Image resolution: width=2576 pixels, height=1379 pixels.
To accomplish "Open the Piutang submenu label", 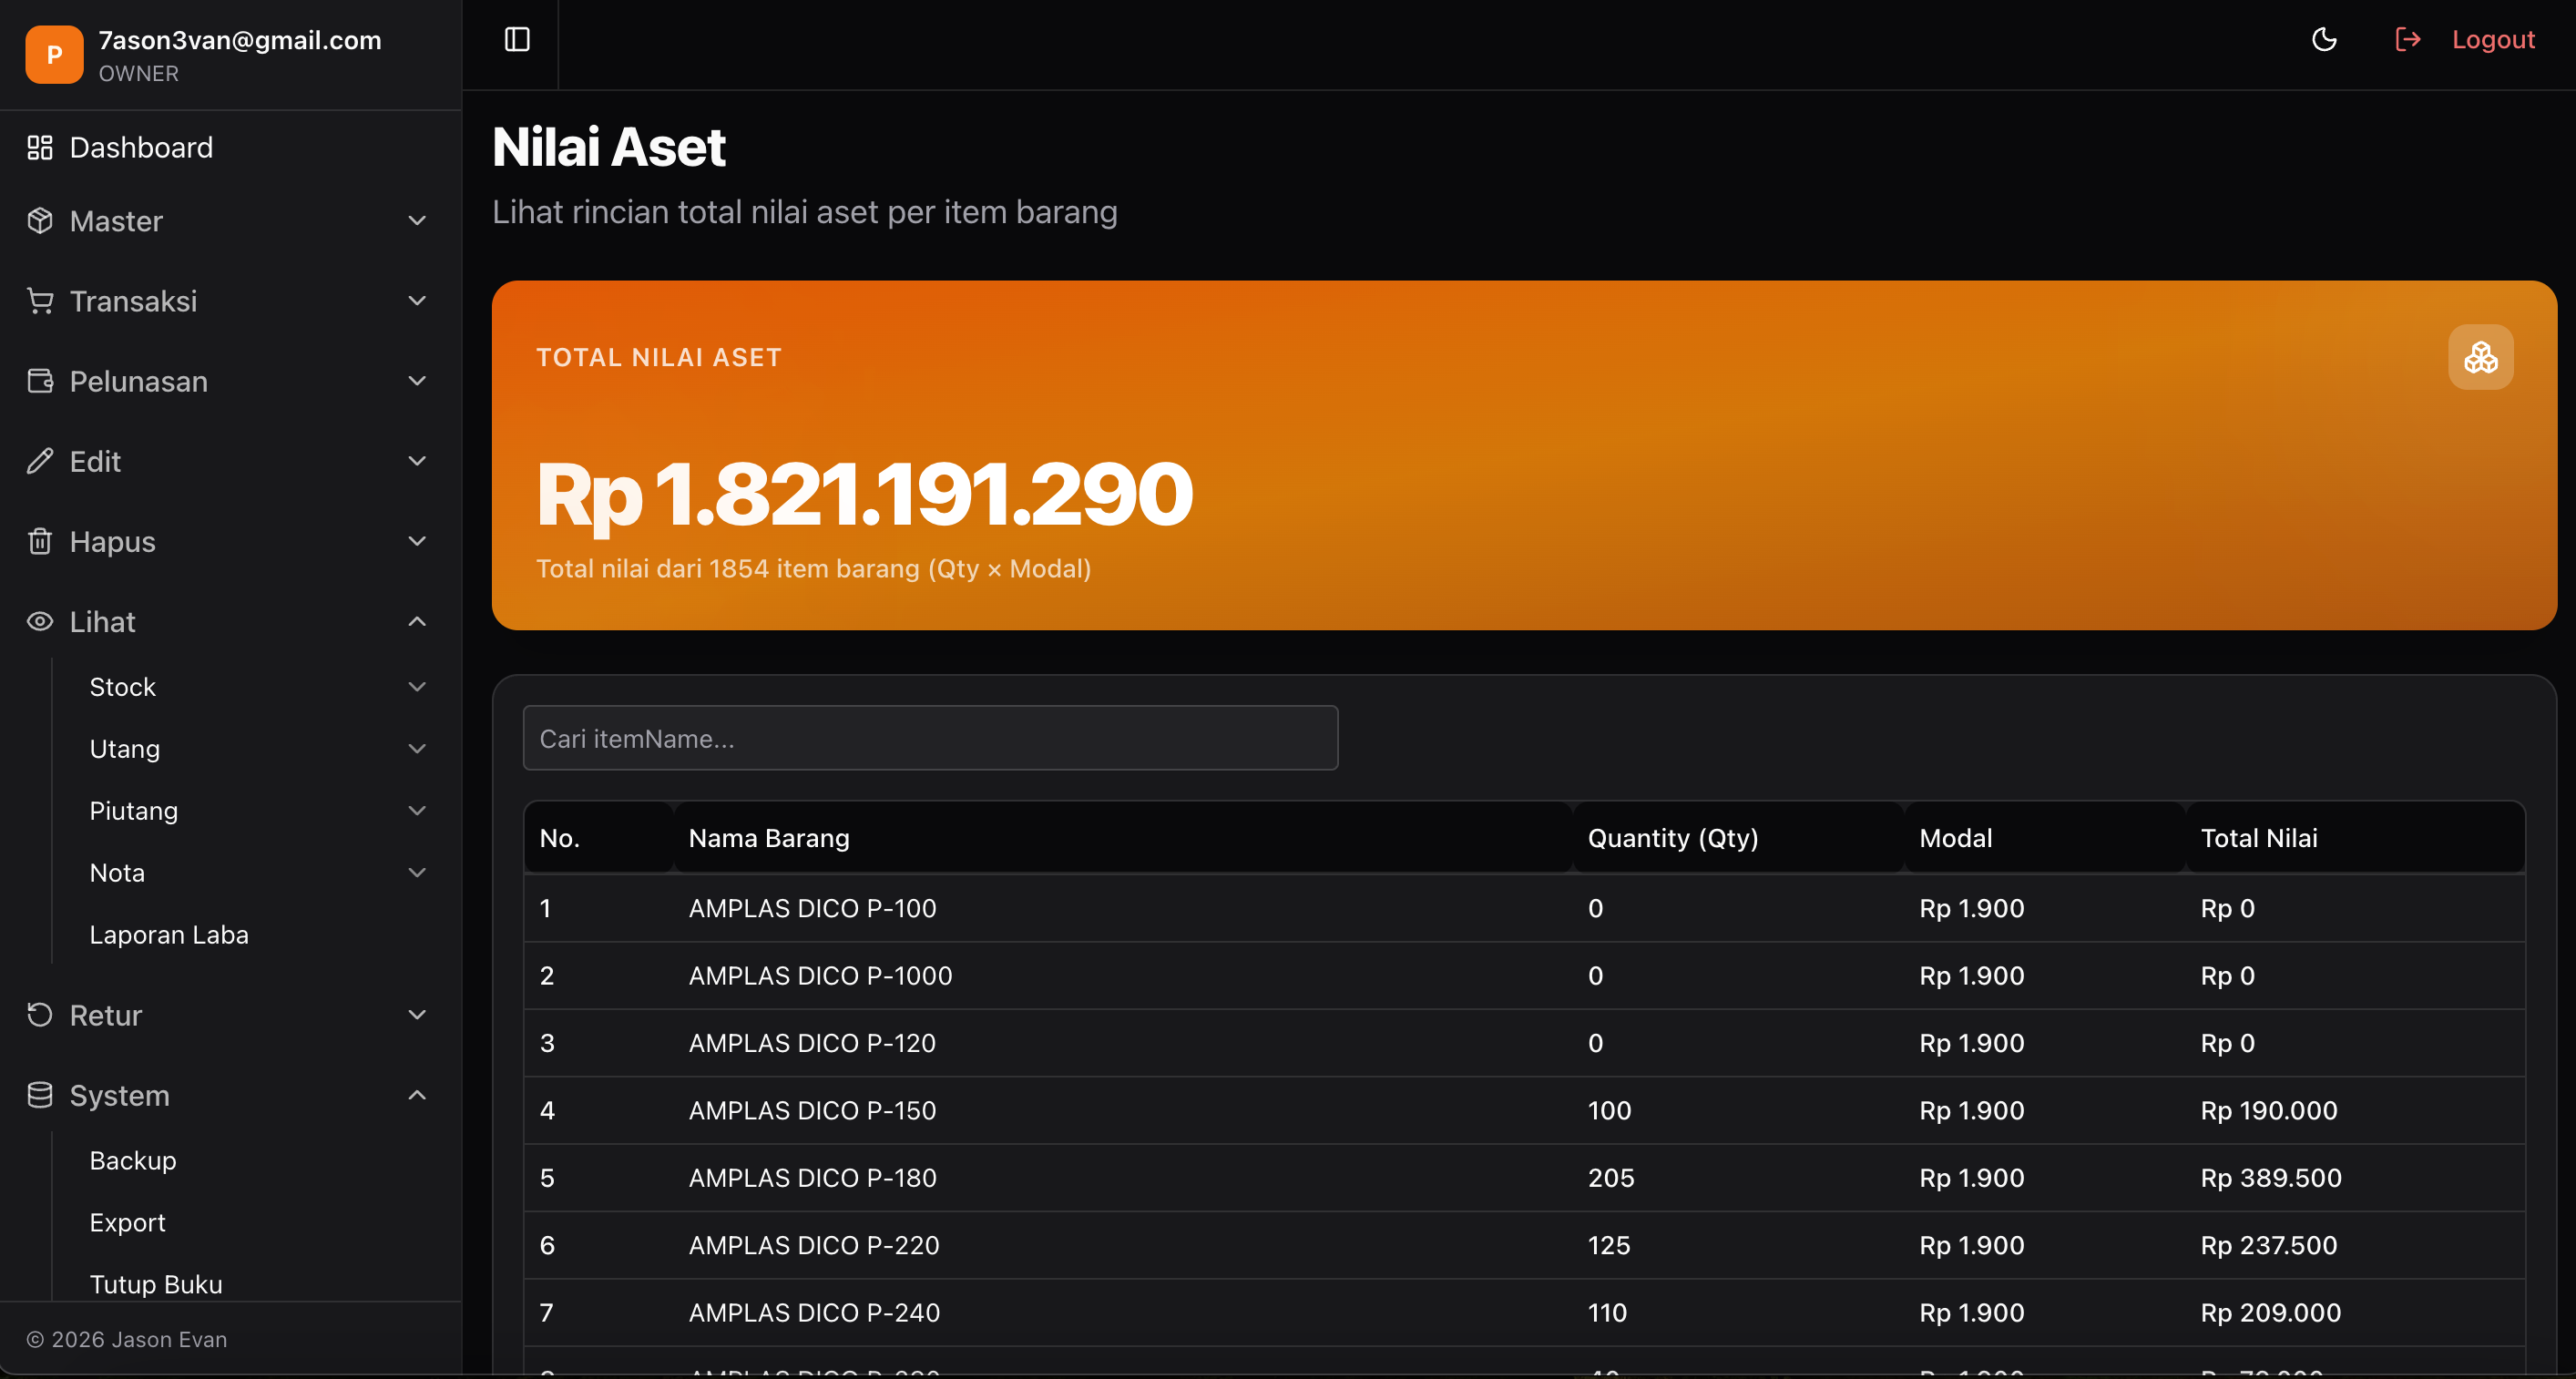I will coord(134,811).
